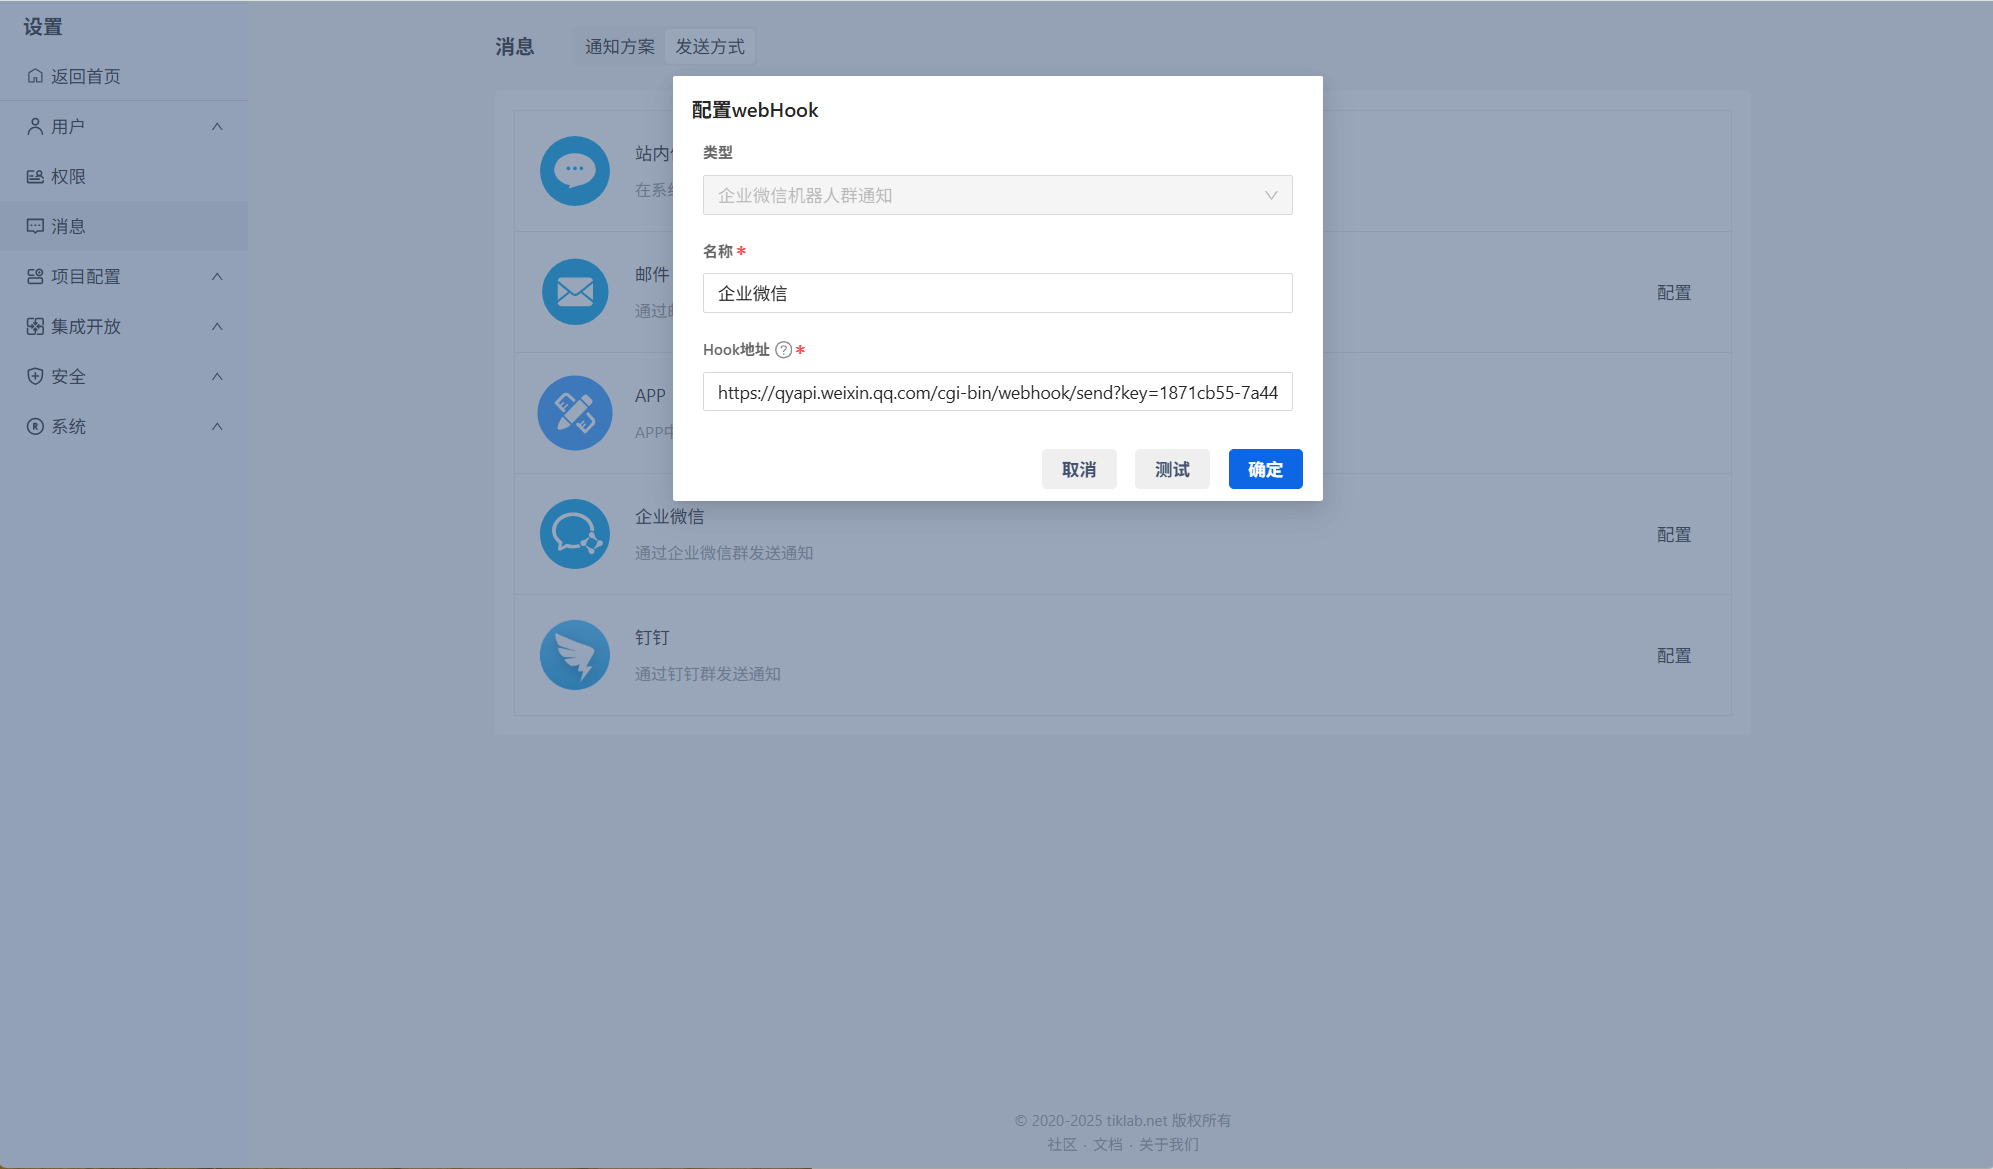This screenshot has height=1169, width=1993.
Task: Click the in-site message bubble icon
Action: click(x=575, y=171)
